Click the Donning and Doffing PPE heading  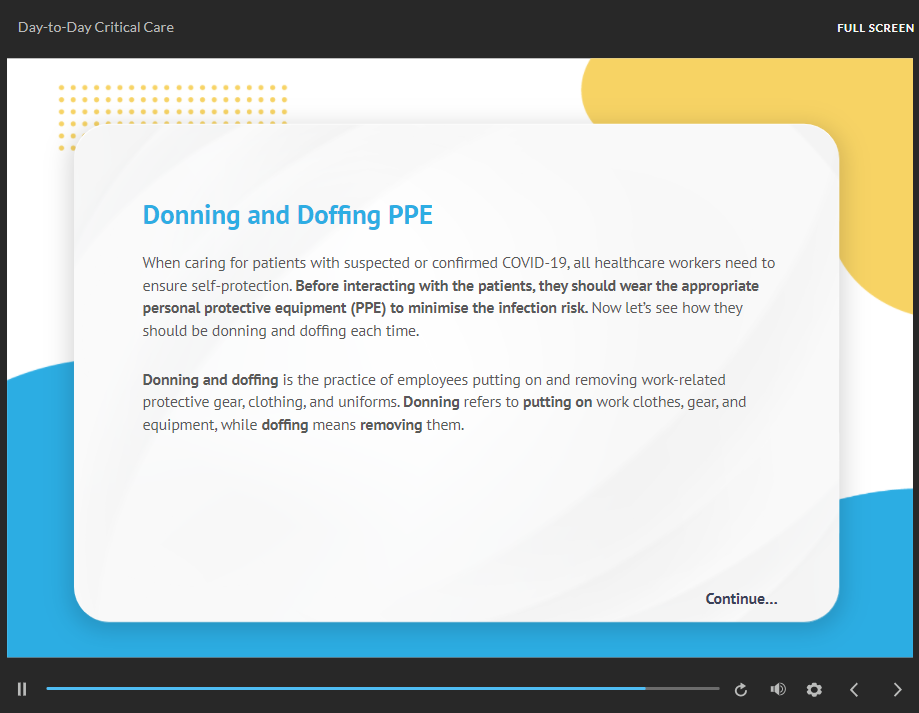pos(288,215)
